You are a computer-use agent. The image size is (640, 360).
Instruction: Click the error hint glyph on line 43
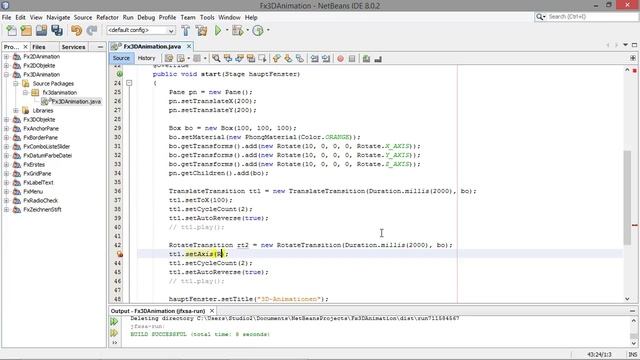pyautogui.click(x=120, y=254)
